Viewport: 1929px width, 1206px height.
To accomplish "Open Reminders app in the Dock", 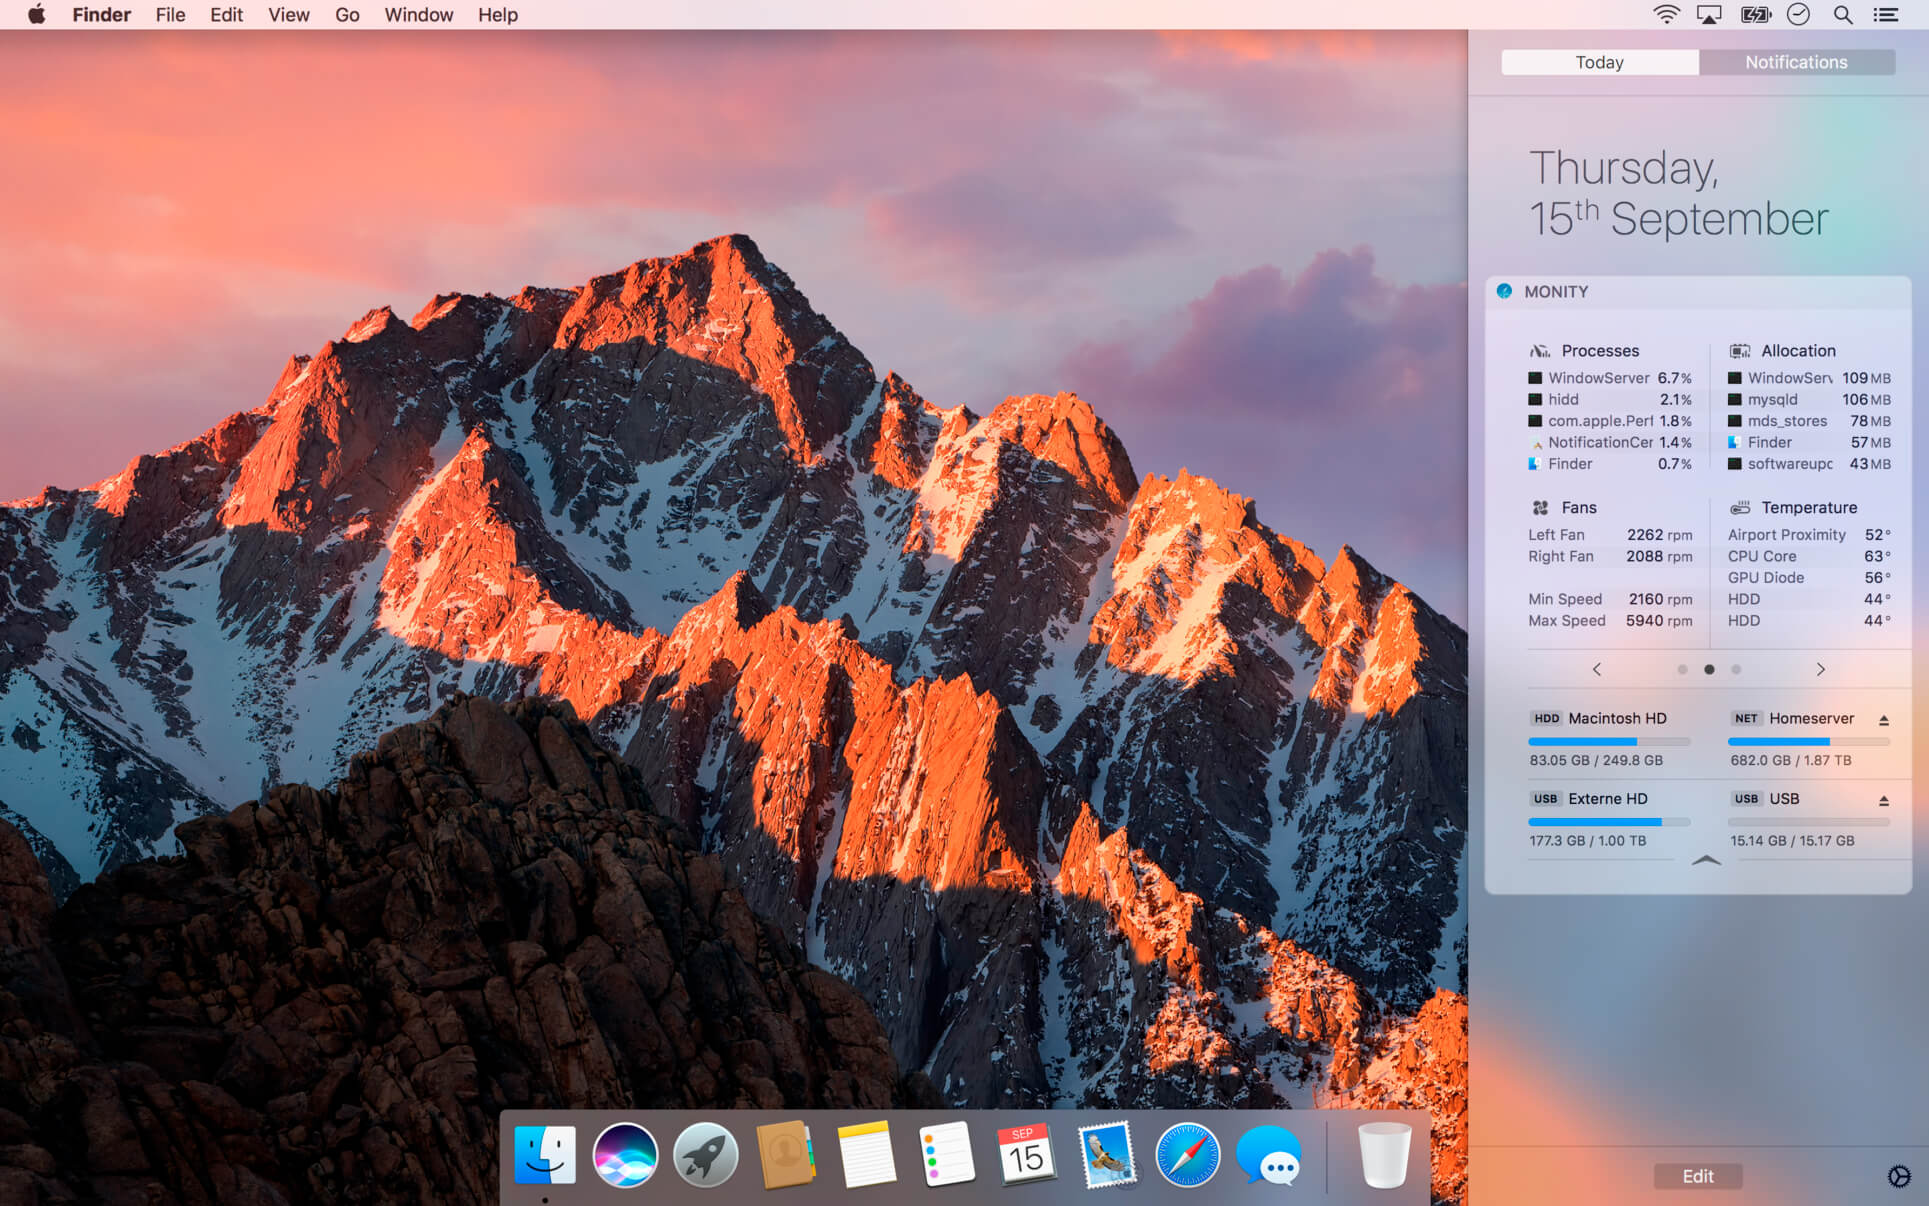I will tap(946, 1155).
